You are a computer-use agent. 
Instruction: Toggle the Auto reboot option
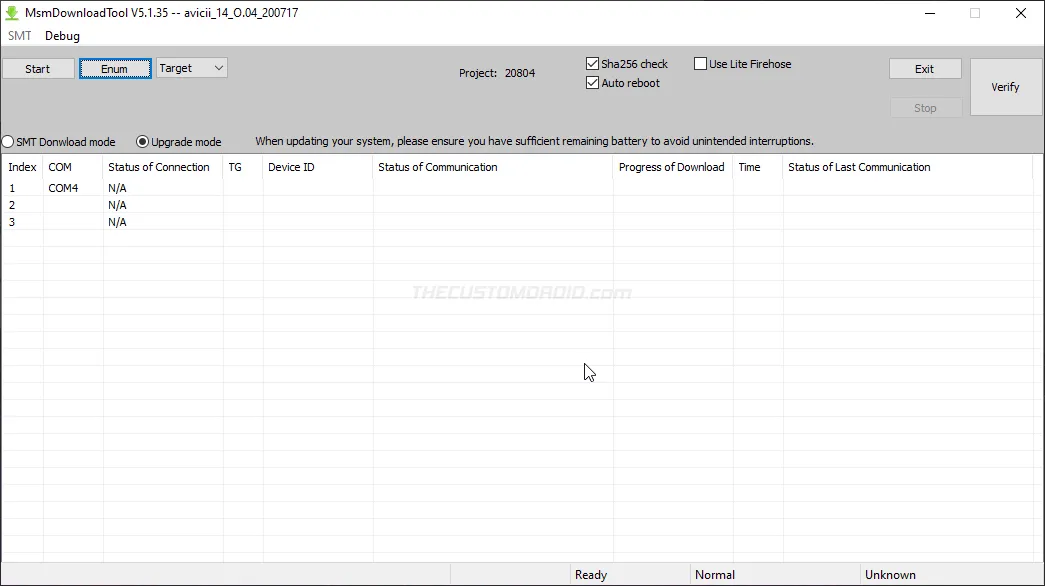592,83
